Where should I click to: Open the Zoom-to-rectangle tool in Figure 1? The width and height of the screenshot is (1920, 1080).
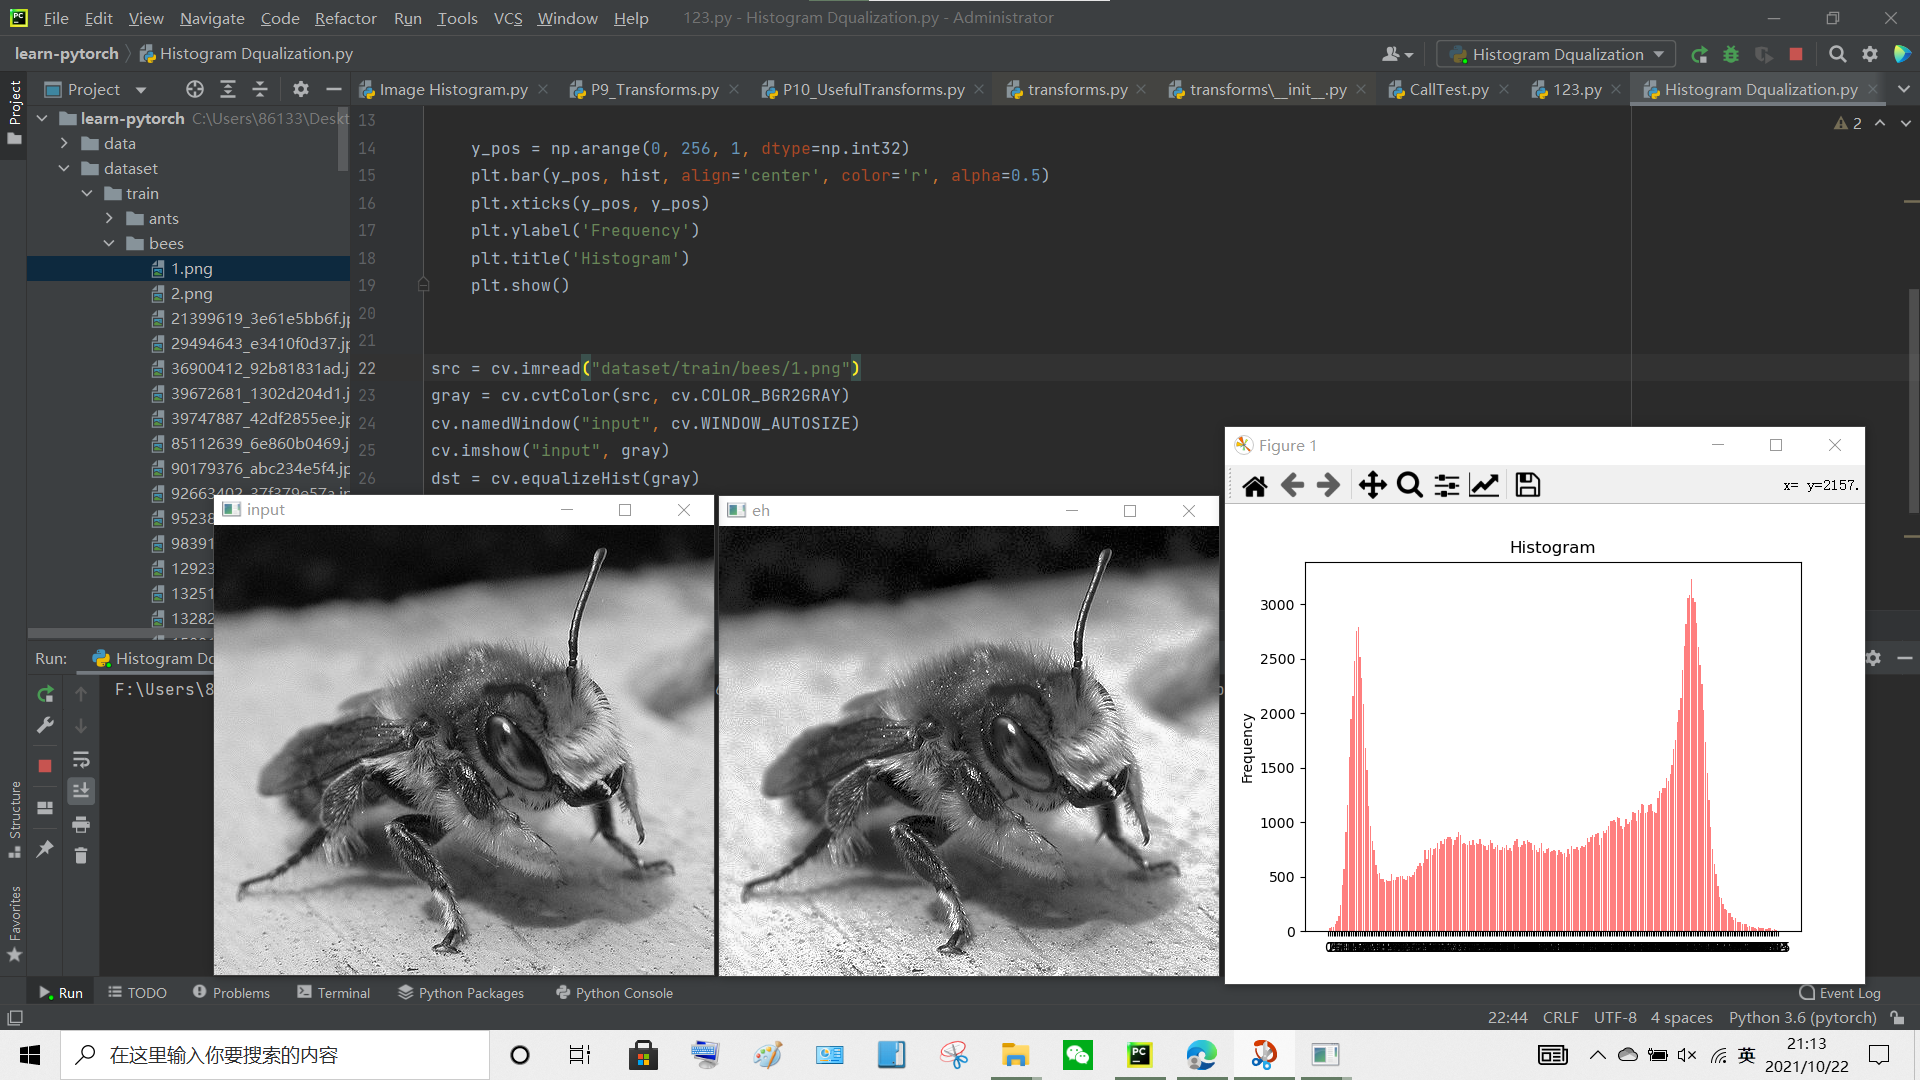[x=1410, y=485]
